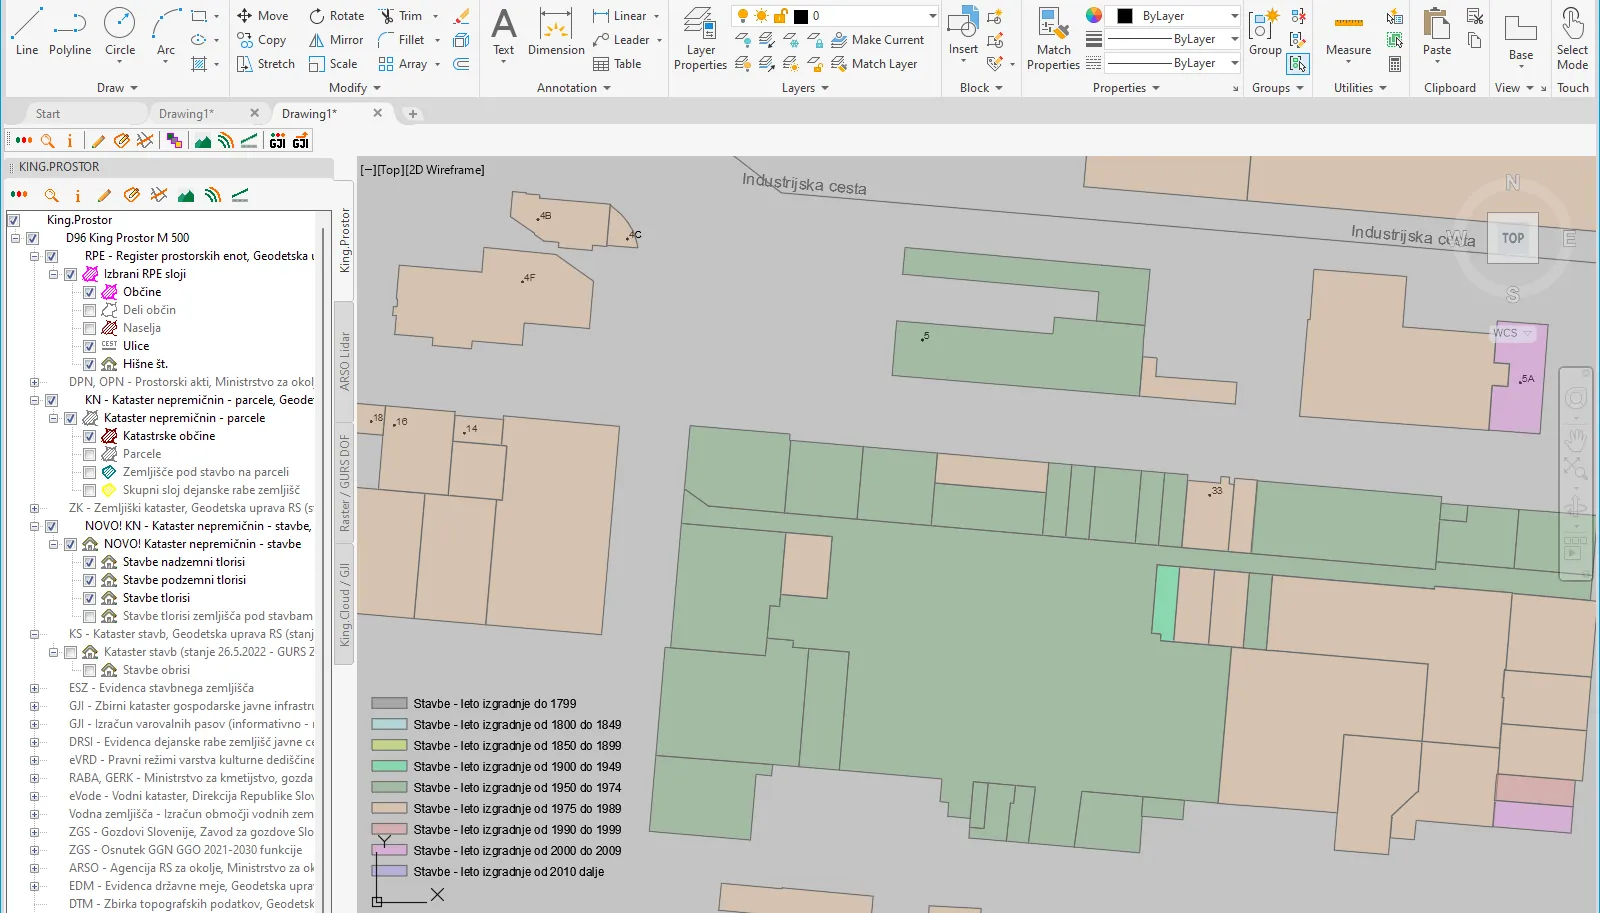Image resolution: width=1600 pixels, height=913 pixels.
Task: Open the ARSO Lidar side tab
Action: (x=345, y=361)
